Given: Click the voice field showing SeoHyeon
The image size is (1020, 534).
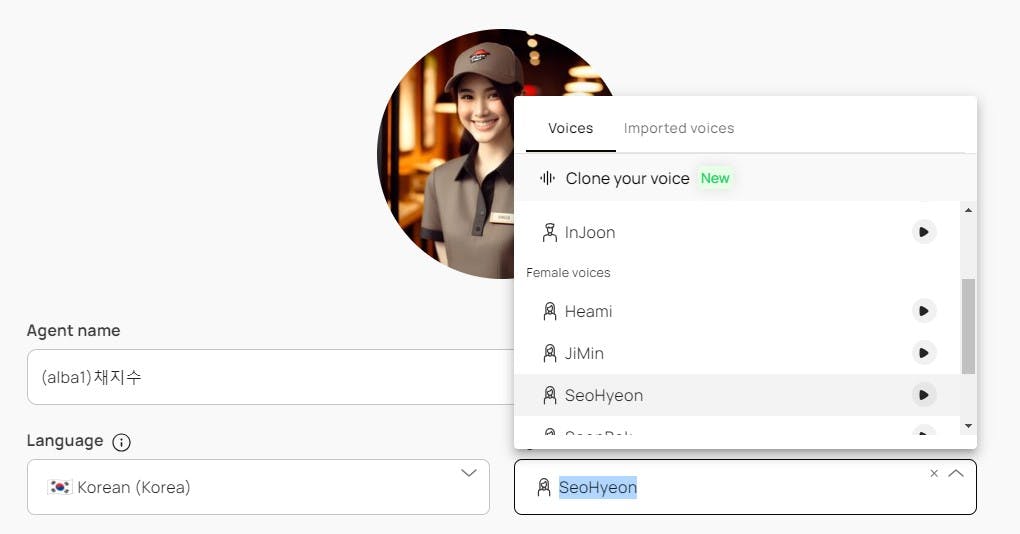Looking at the screenshot, I should pyautogui.click(x=745, y=487).
